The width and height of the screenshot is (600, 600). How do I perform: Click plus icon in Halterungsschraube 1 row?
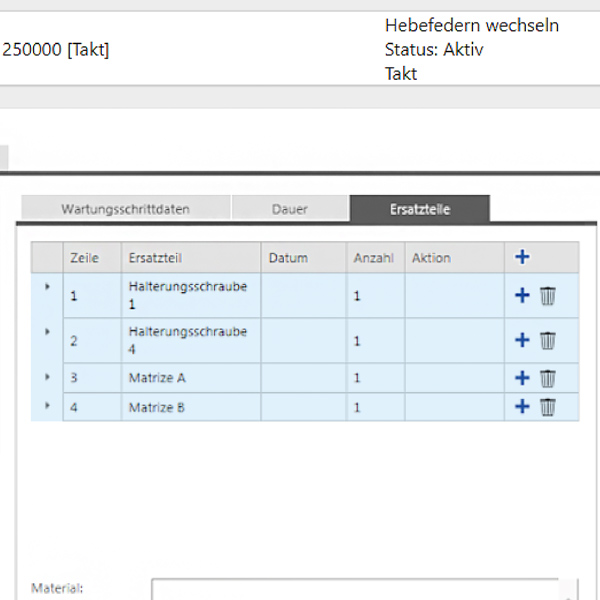pos(521,296)
